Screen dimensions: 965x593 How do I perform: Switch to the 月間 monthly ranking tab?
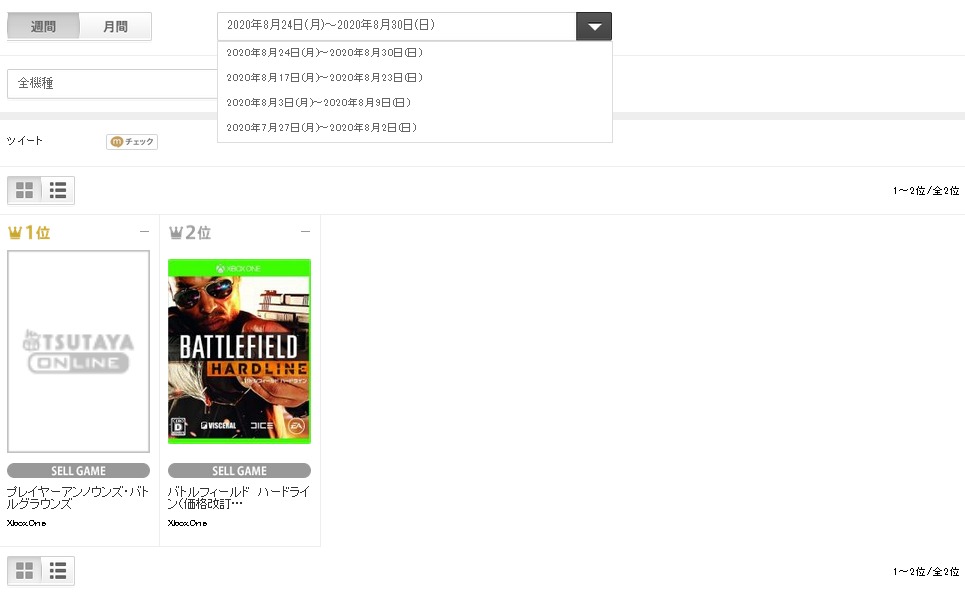(115, 26)
